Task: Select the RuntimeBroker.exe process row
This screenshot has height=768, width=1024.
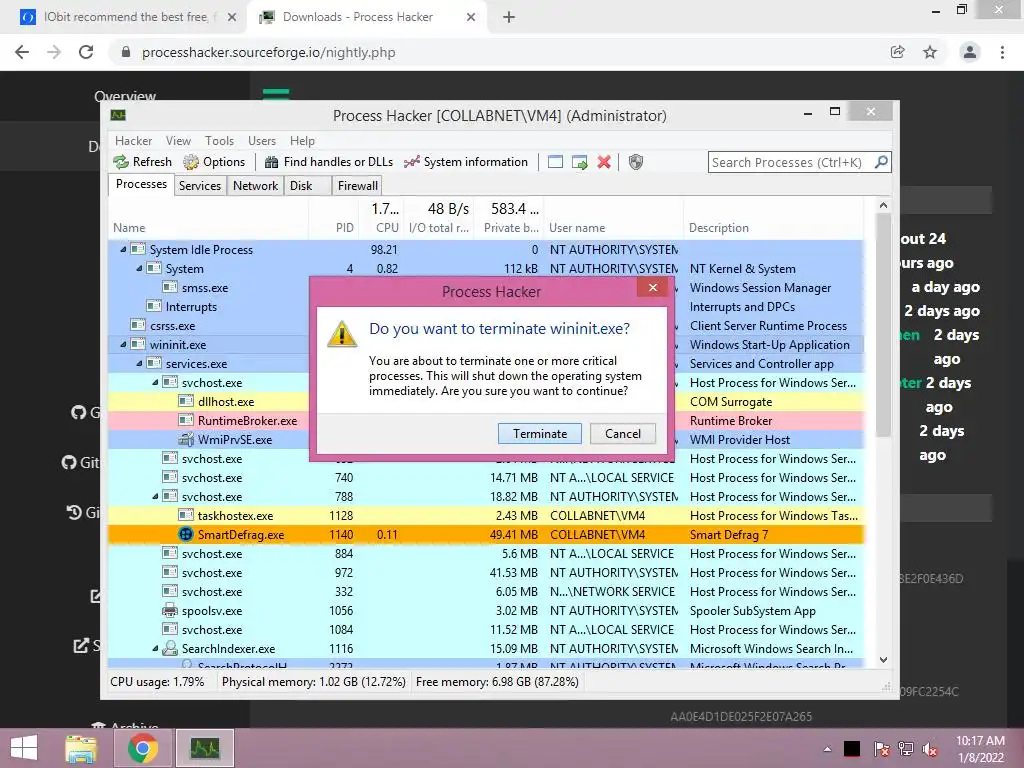Action: (x=486, y=421)
